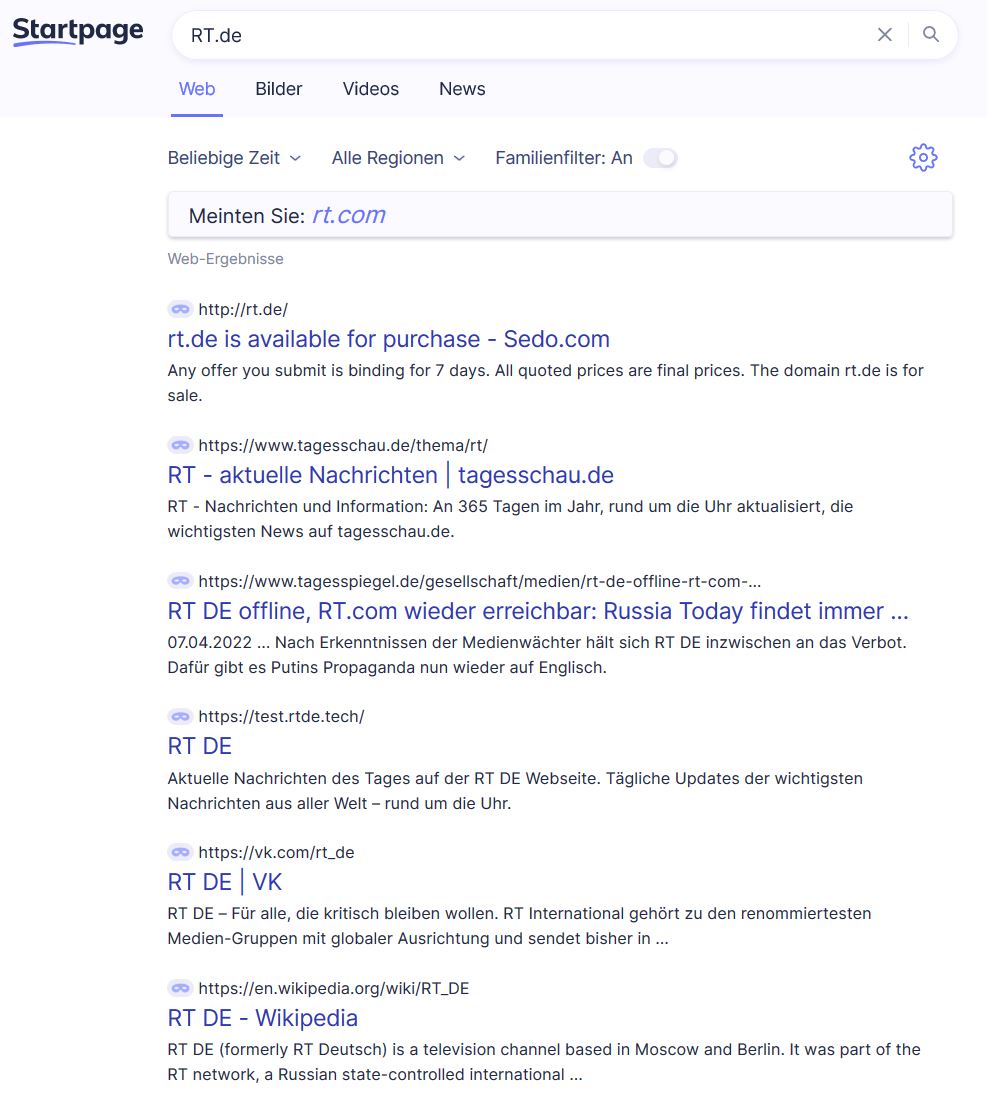The width and height of the screenshot is (987, 1103).
Task: Click snippet starting '07.04.2022 ... Nach Erkenntnissen'
Action: [x=537, y=655]
